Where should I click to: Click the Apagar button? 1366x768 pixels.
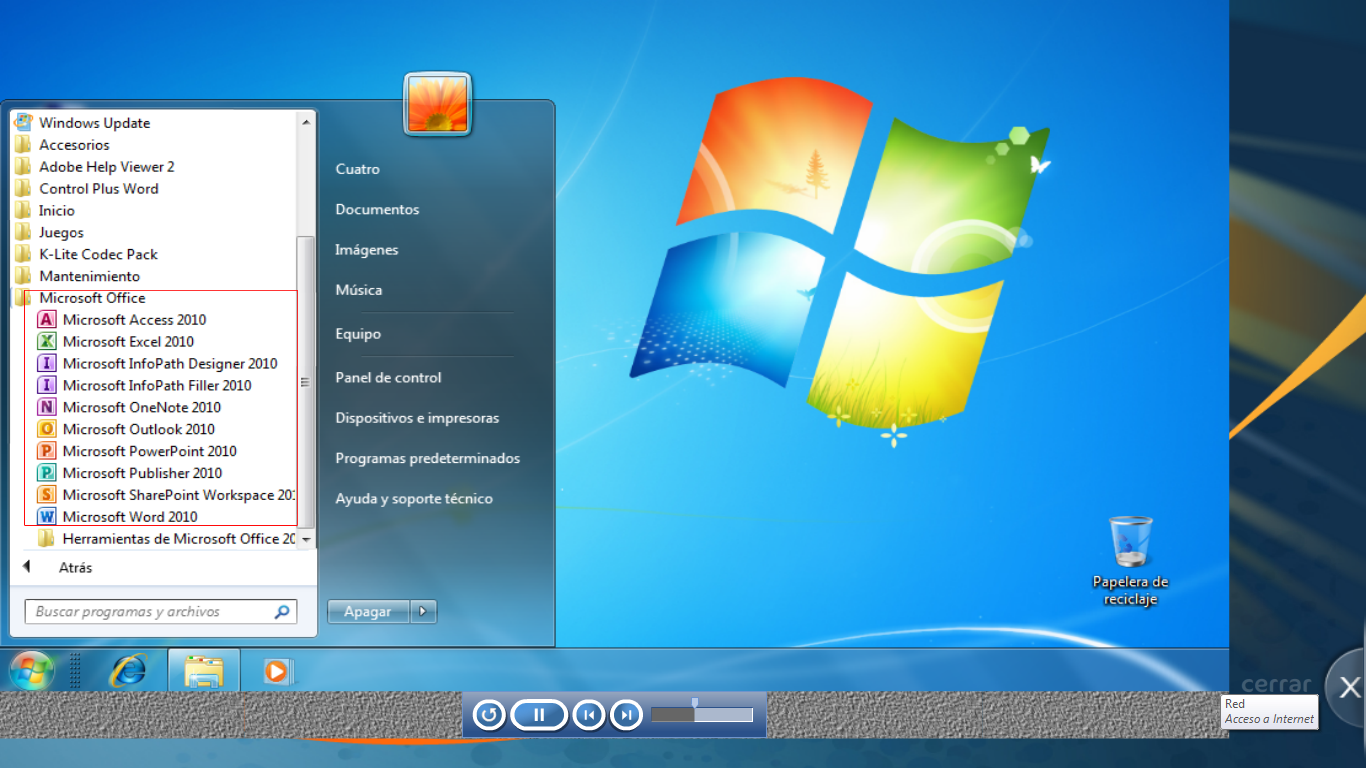point(368,611)
